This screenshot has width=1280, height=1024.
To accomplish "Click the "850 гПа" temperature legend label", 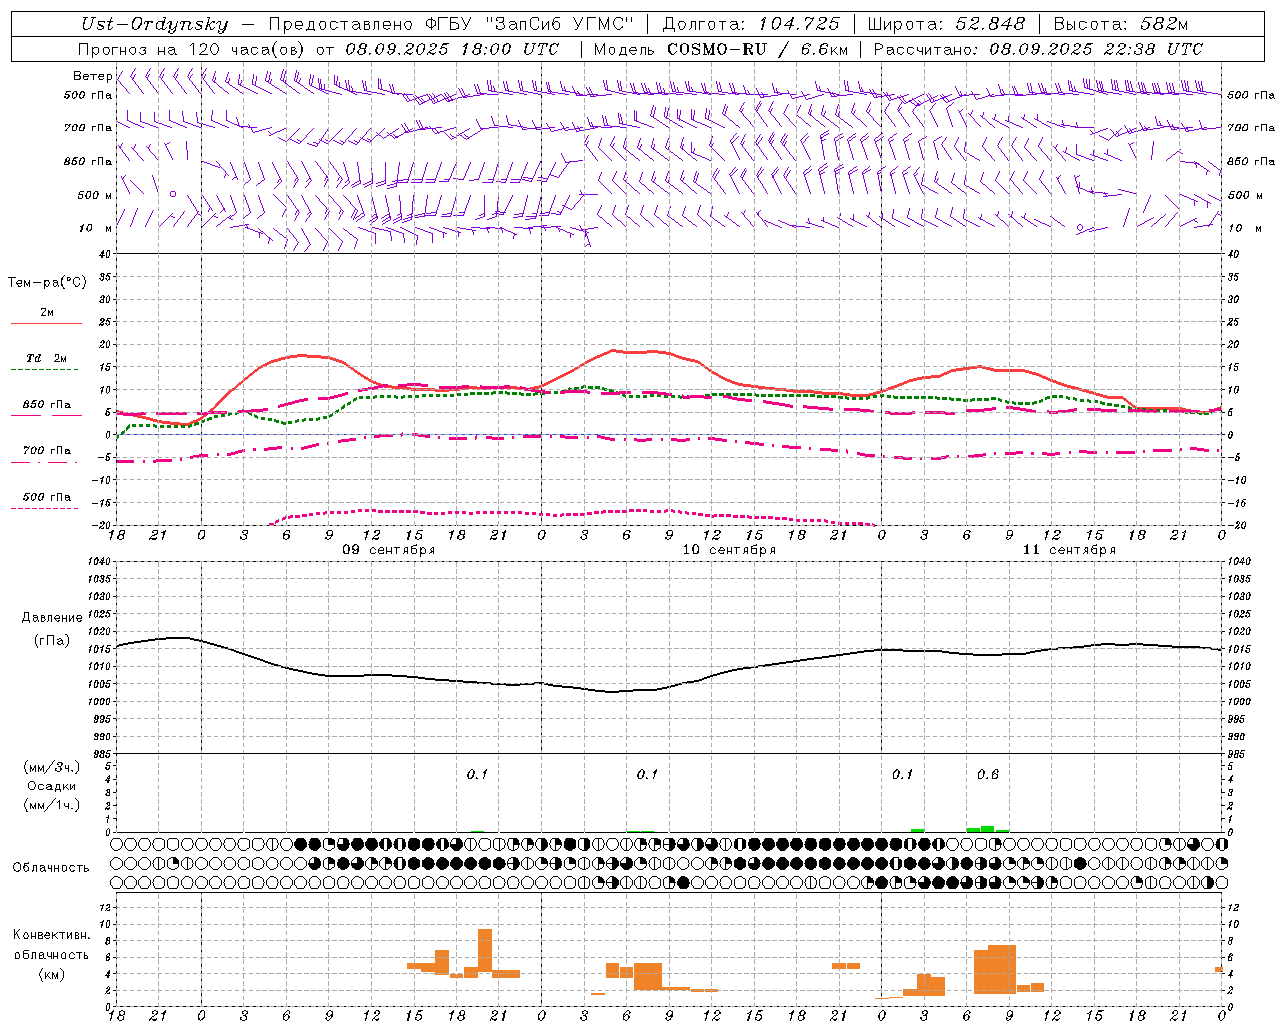I will (x=47, y=405).
